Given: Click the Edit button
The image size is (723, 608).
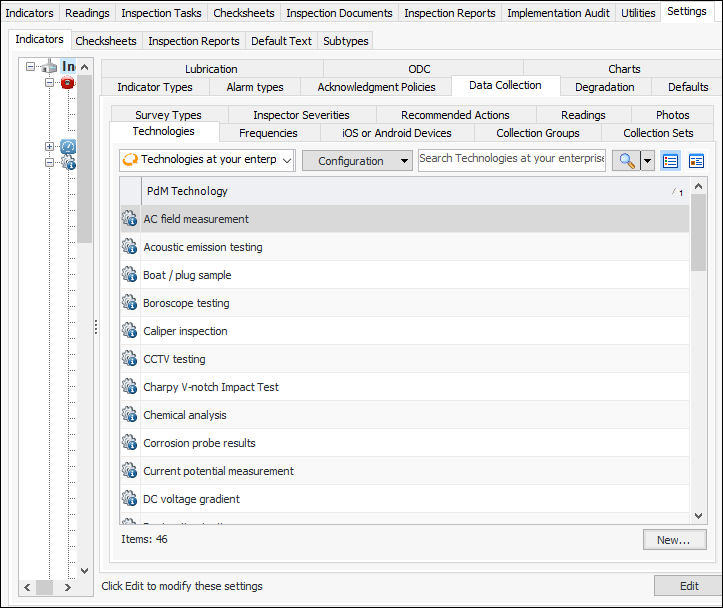Looking at the screenshot, I should [688, 586].
